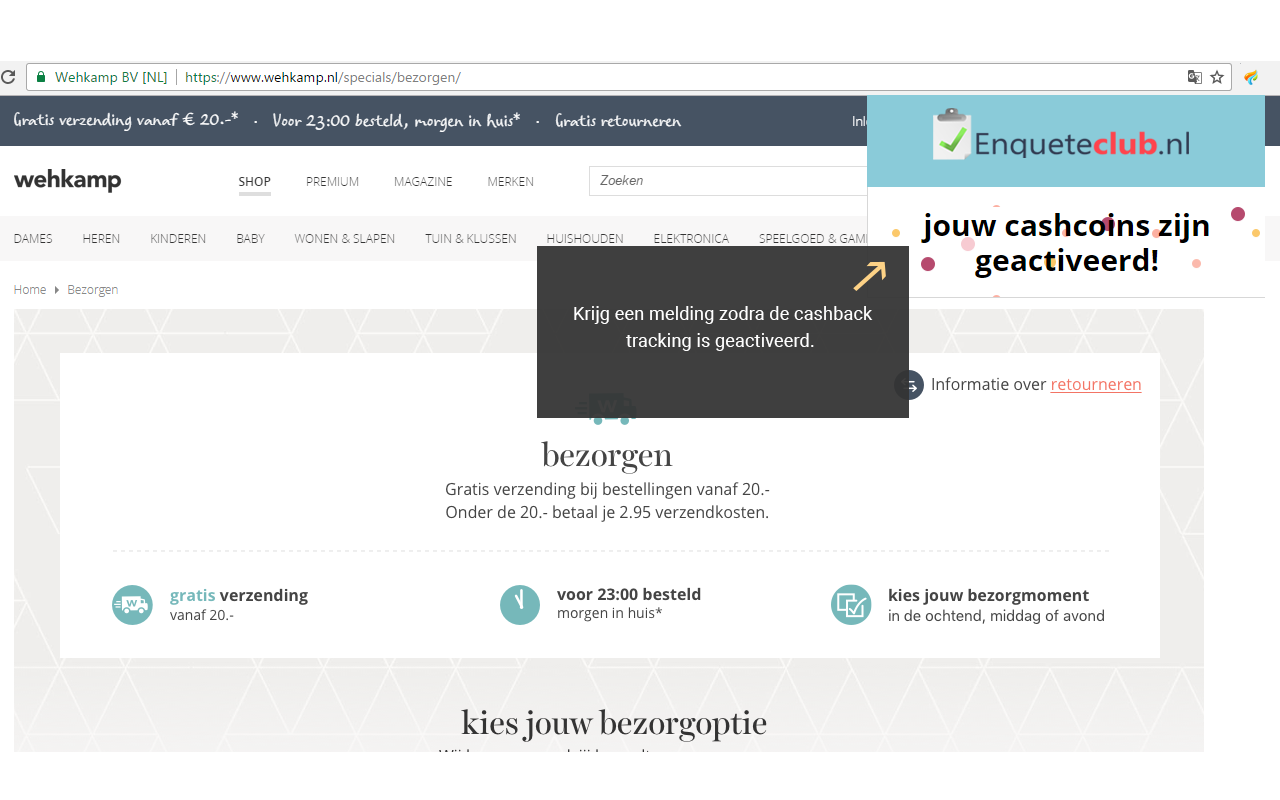This screenshot has height=800, width=1280.
Task: Click the 'bezorgen' page heading
Action: pyautogui.click(x=607, y=455)
